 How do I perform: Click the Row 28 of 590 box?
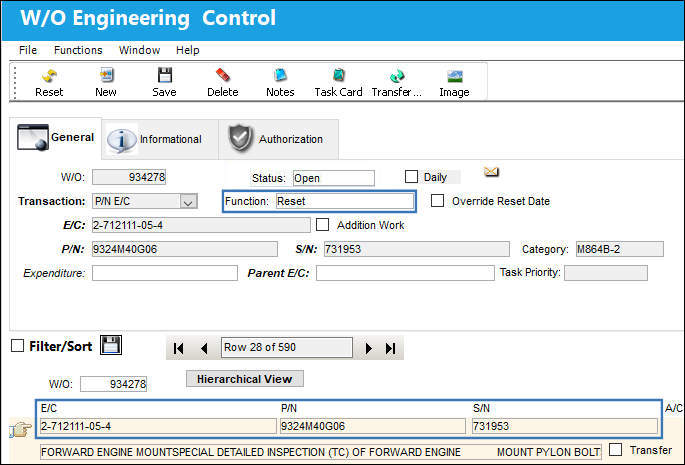[287, 347]
